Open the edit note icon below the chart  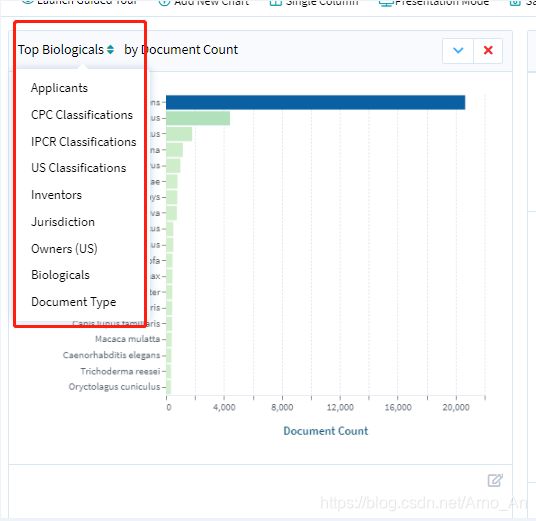(x=495, y=480)
